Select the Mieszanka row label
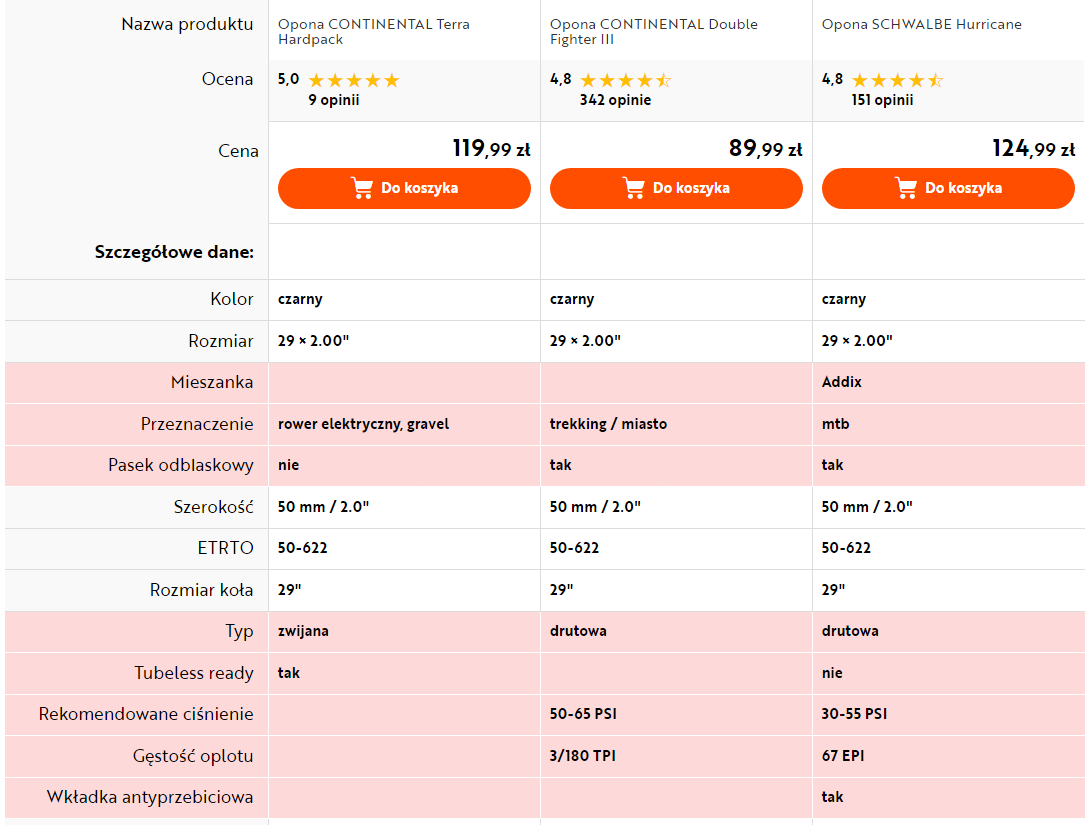This screenshot has height=825, width=1089. pos(212,382)
